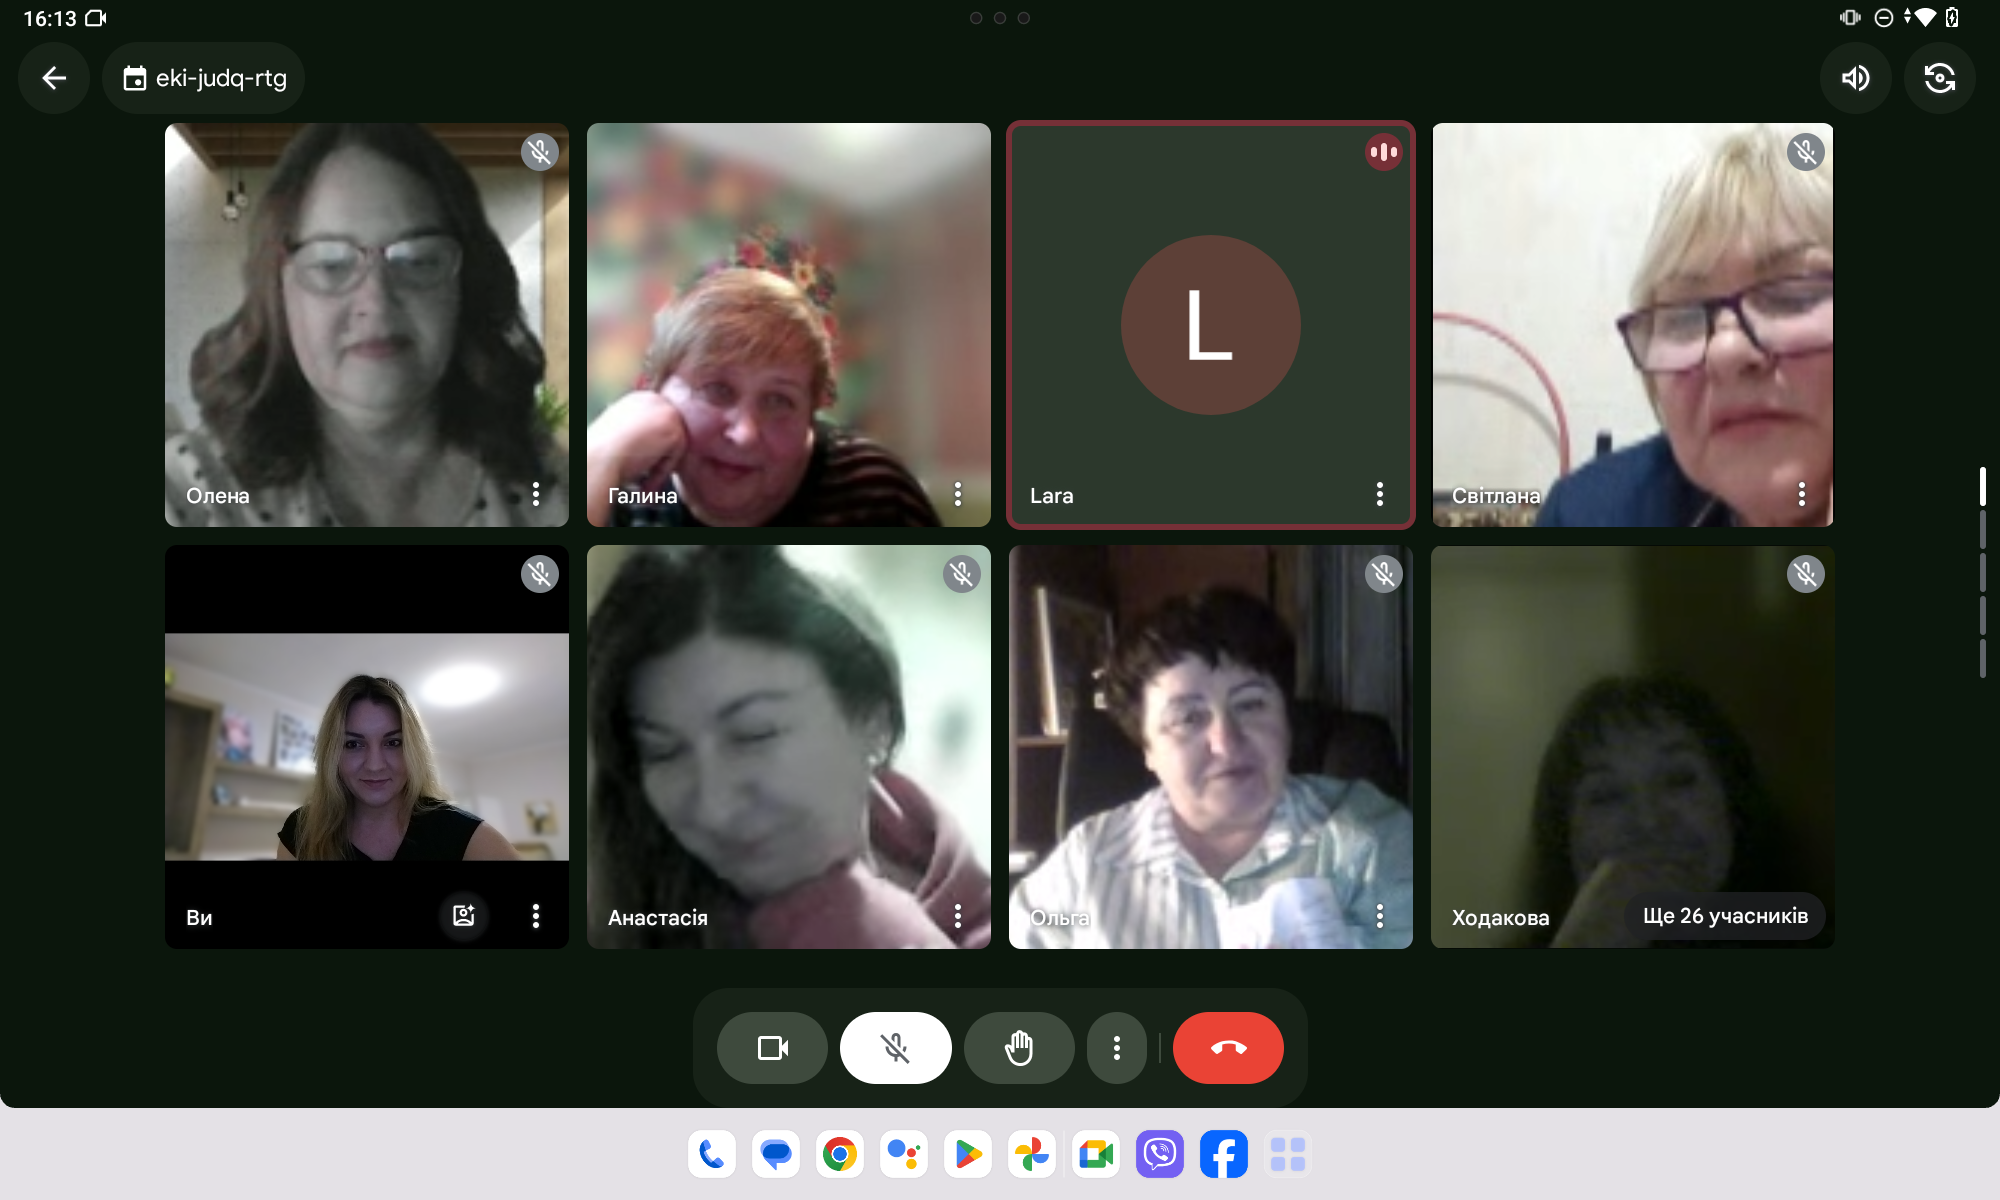
Task: Open the audio output speaker icon
Action: pos(1855,78)
